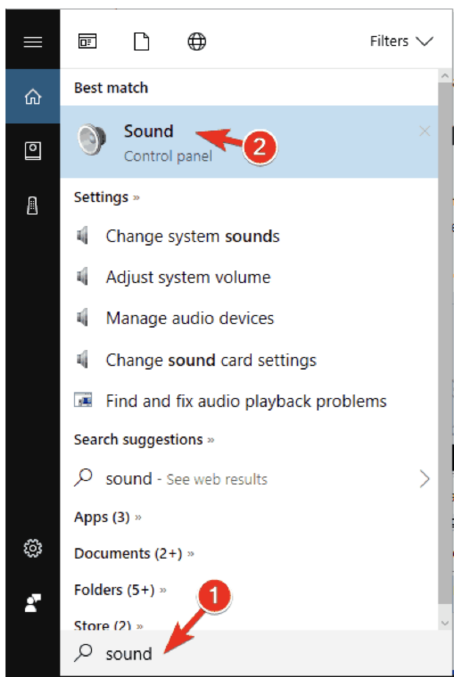Click the remote-shaped devices icon in sidebar

pos(33,205)
